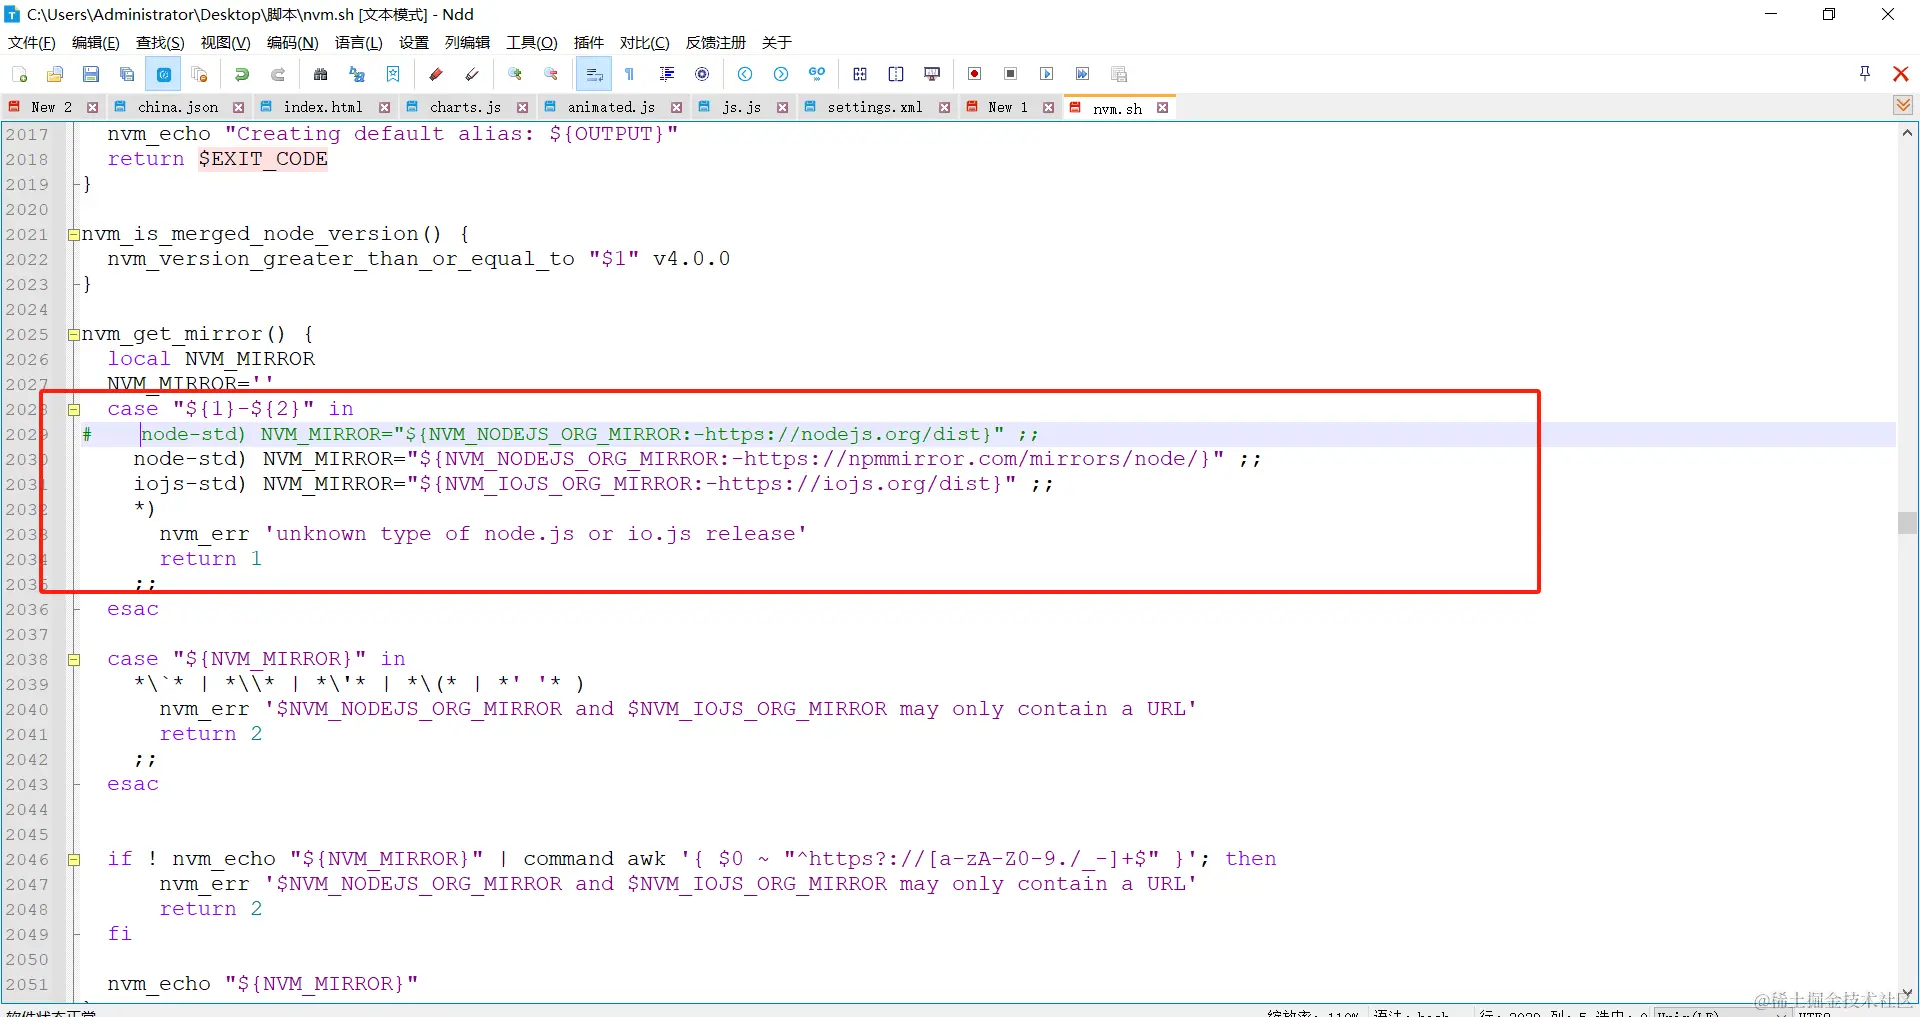The height and width of the screenshot is (1017, 1920).
Task: Click the redo arrow icon
Action: (278, 74)
